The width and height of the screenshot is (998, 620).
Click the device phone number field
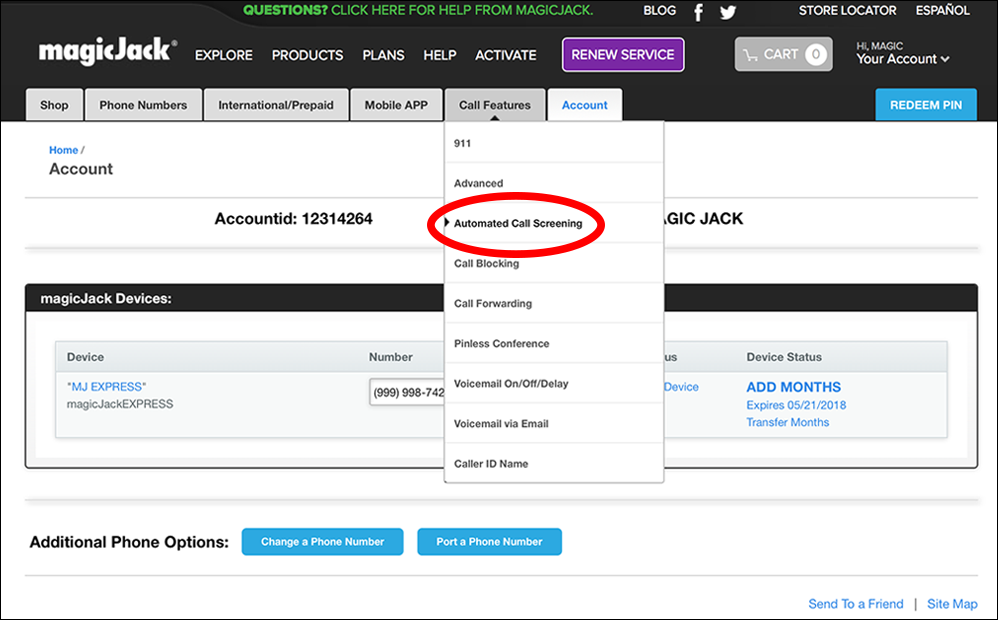click(408, 392)
